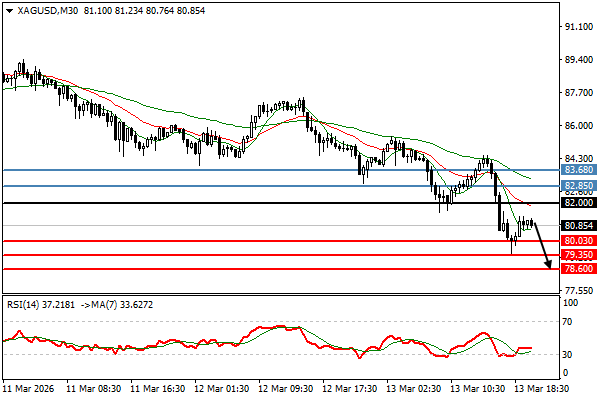Click the 91.100 price axis value
600x400 pixels.
577,27
